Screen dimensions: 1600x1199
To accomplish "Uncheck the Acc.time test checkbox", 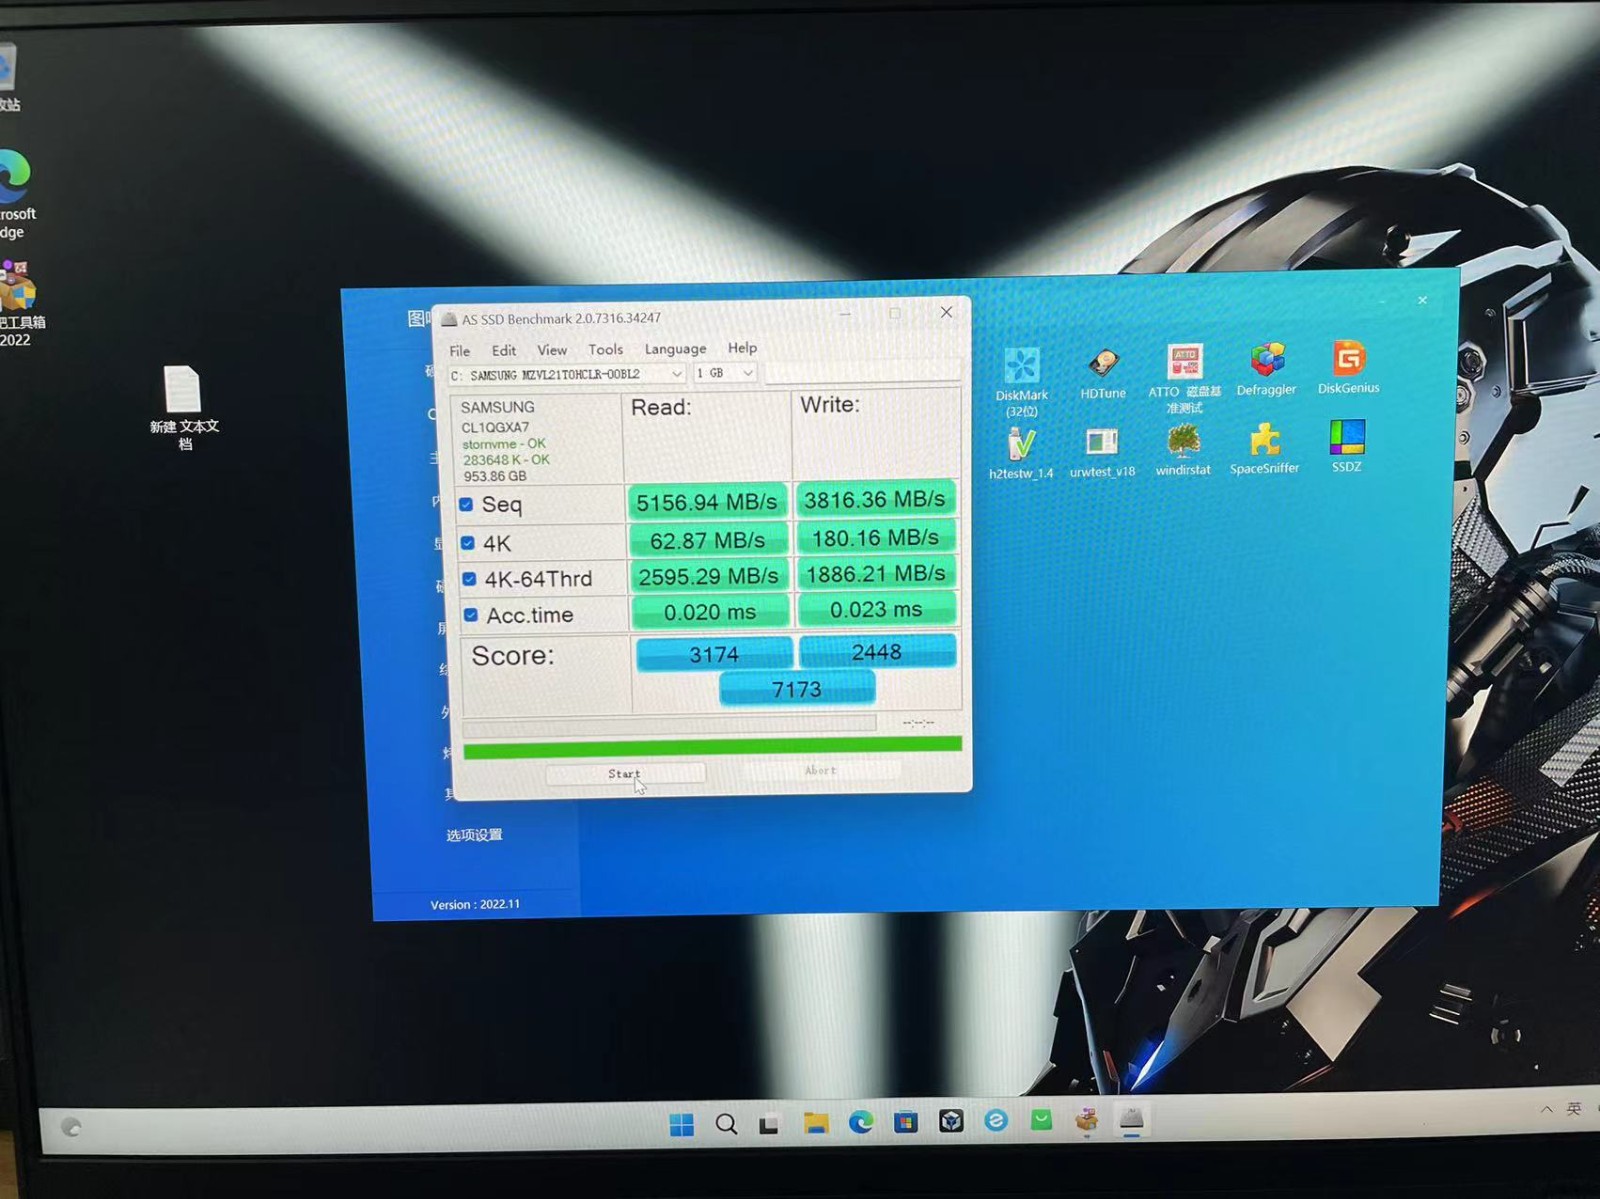I will 471,615.
